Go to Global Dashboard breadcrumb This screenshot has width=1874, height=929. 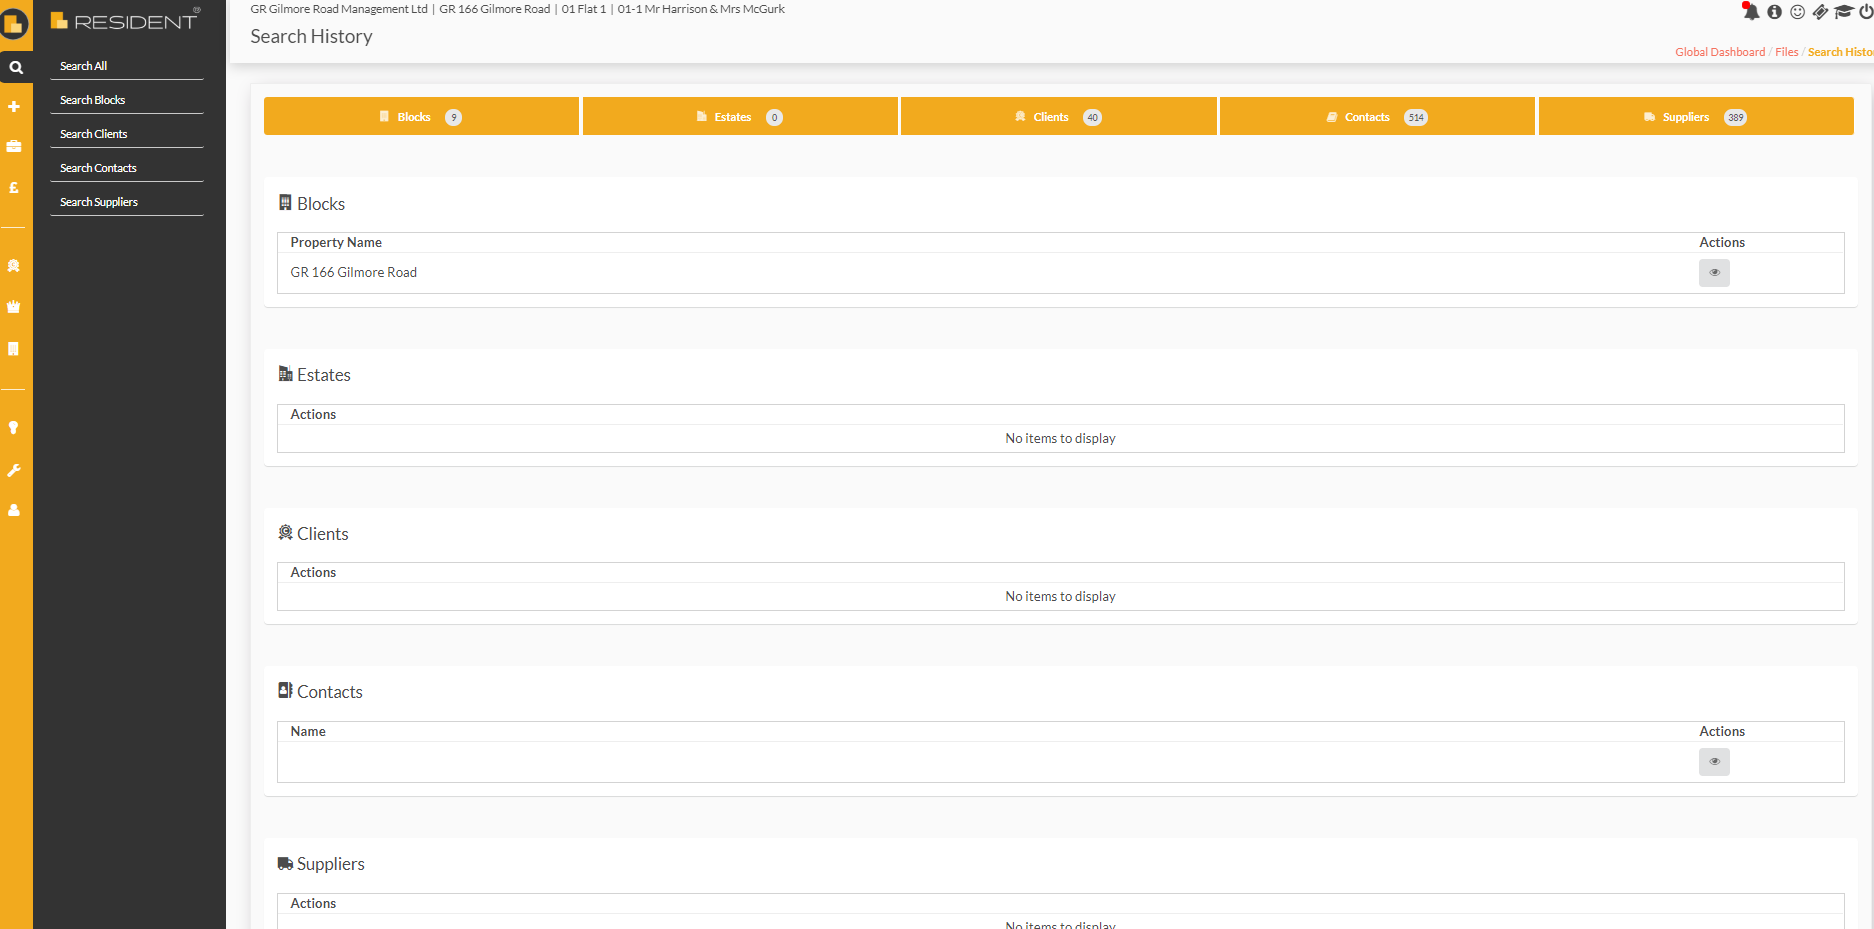[x=1720, y=52]
